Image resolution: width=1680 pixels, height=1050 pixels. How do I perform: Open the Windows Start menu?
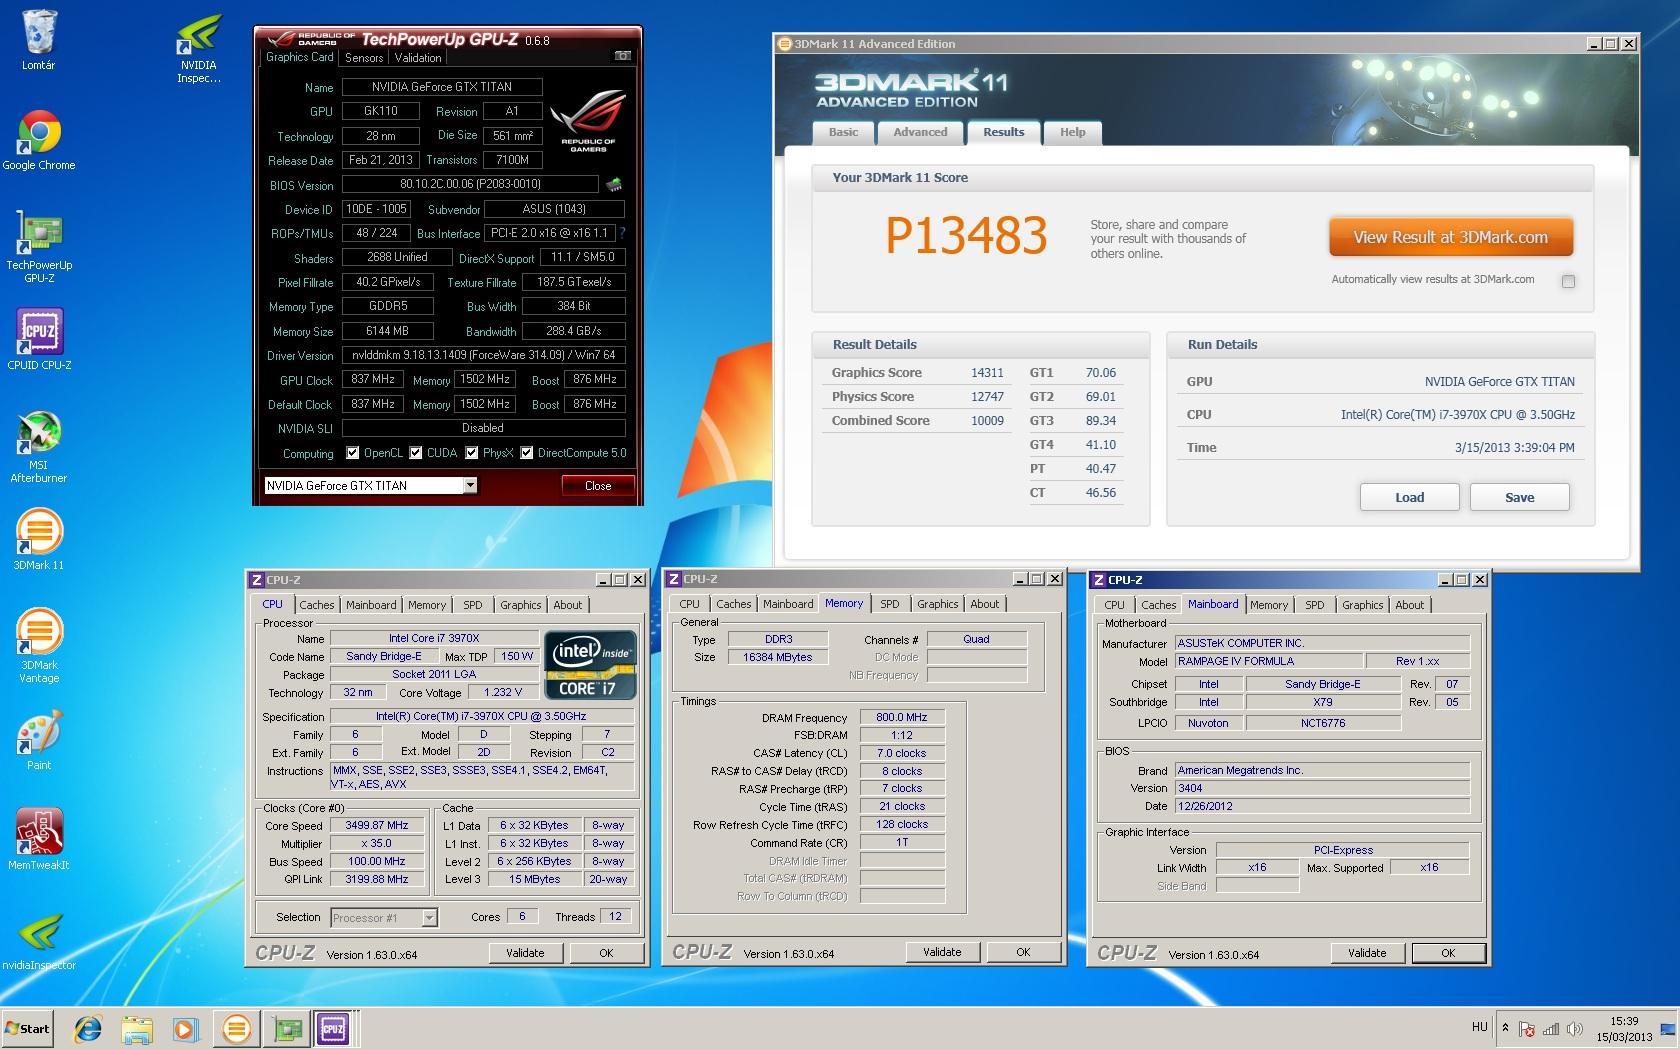[27, 1028]
